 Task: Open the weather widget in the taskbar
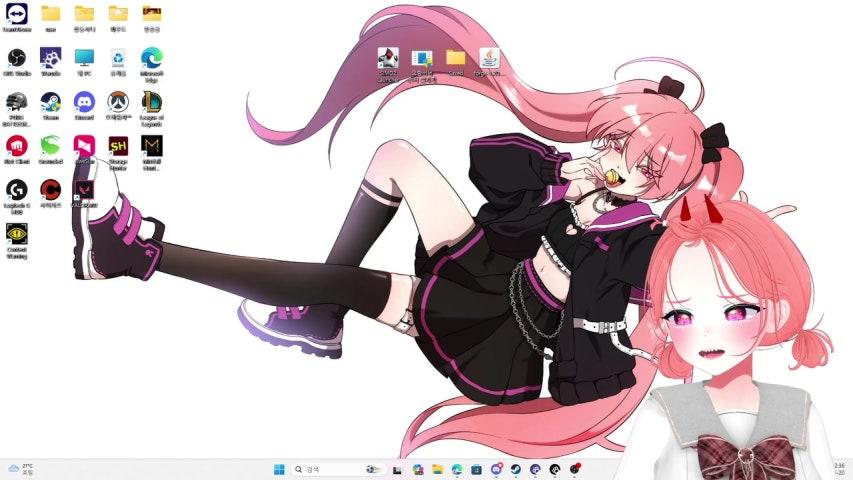pyautogui.click(x=21, y=469)
